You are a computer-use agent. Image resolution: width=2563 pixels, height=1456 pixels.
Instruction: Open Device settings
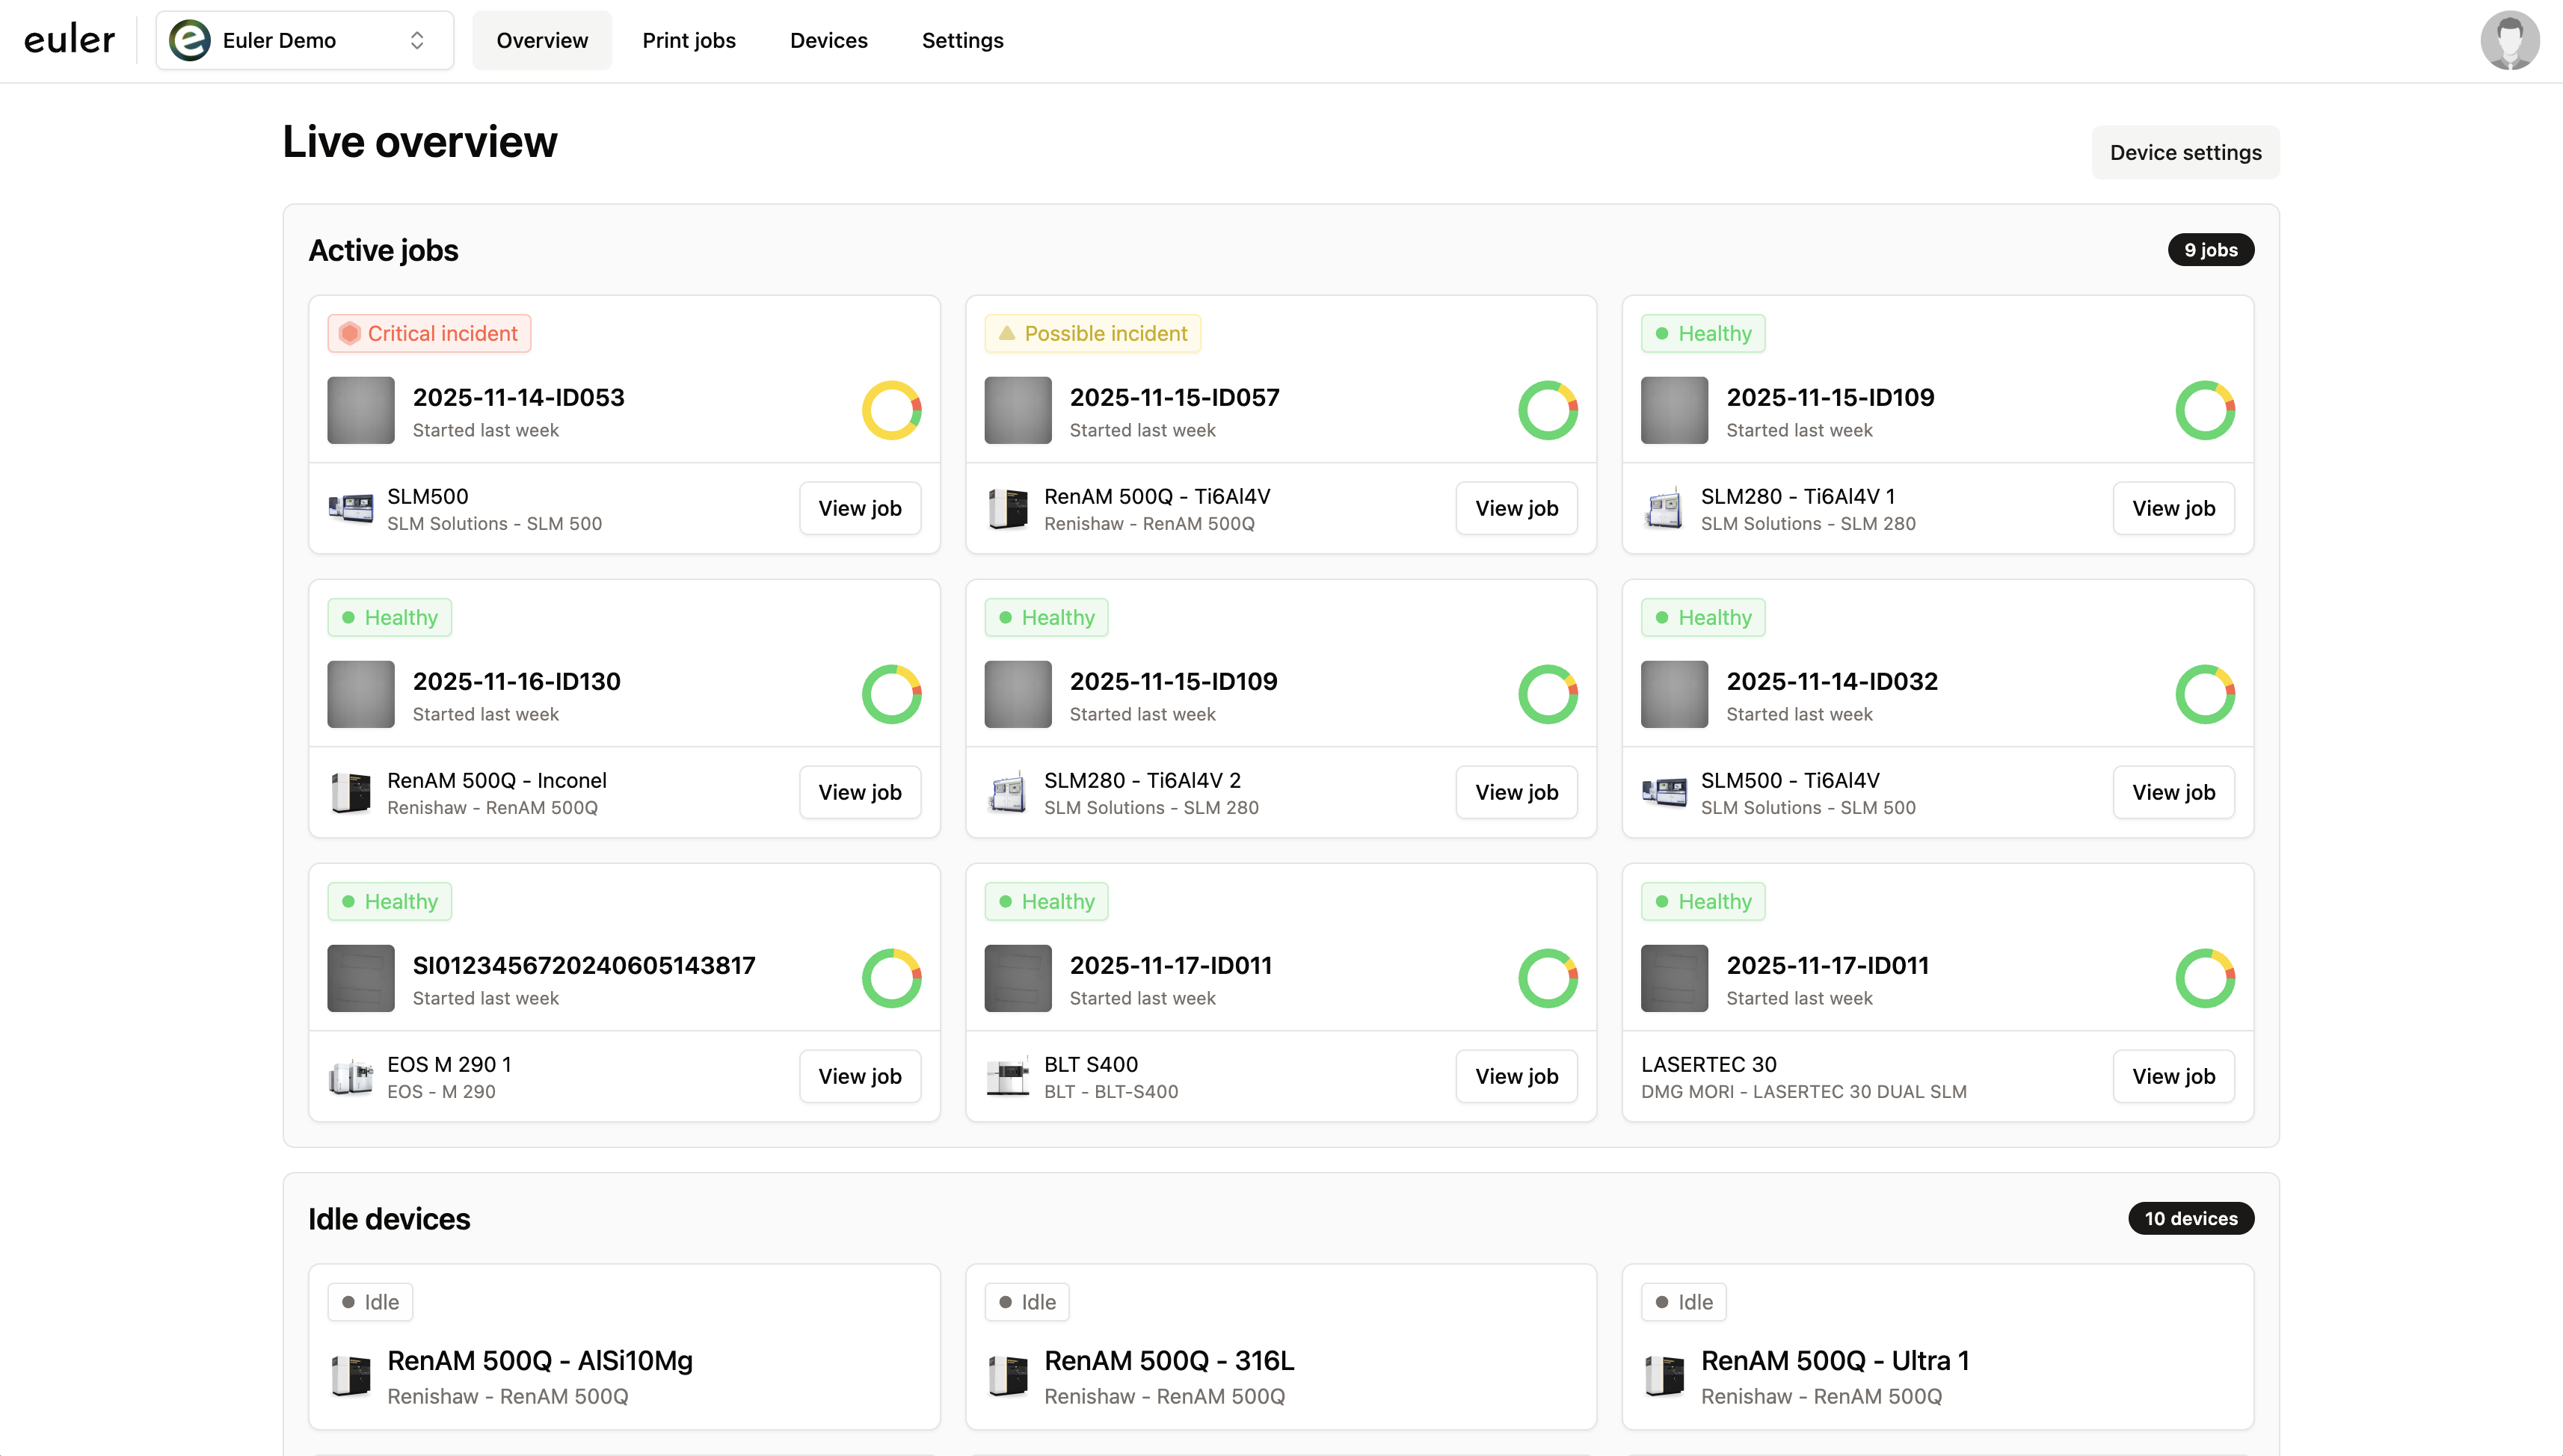[x=2185, y=152]
